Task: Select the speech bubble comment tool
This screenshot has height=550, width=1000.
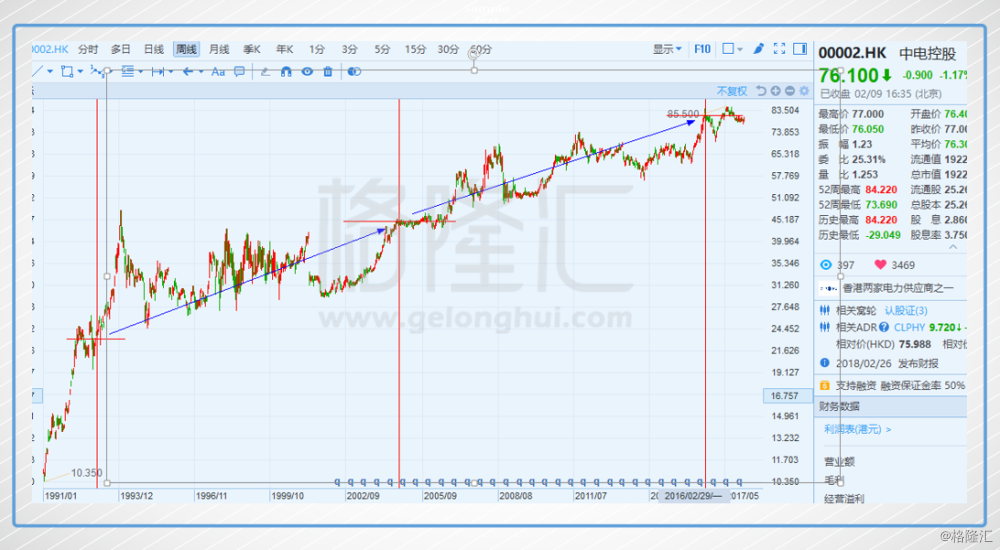Action: click(239, 71)
